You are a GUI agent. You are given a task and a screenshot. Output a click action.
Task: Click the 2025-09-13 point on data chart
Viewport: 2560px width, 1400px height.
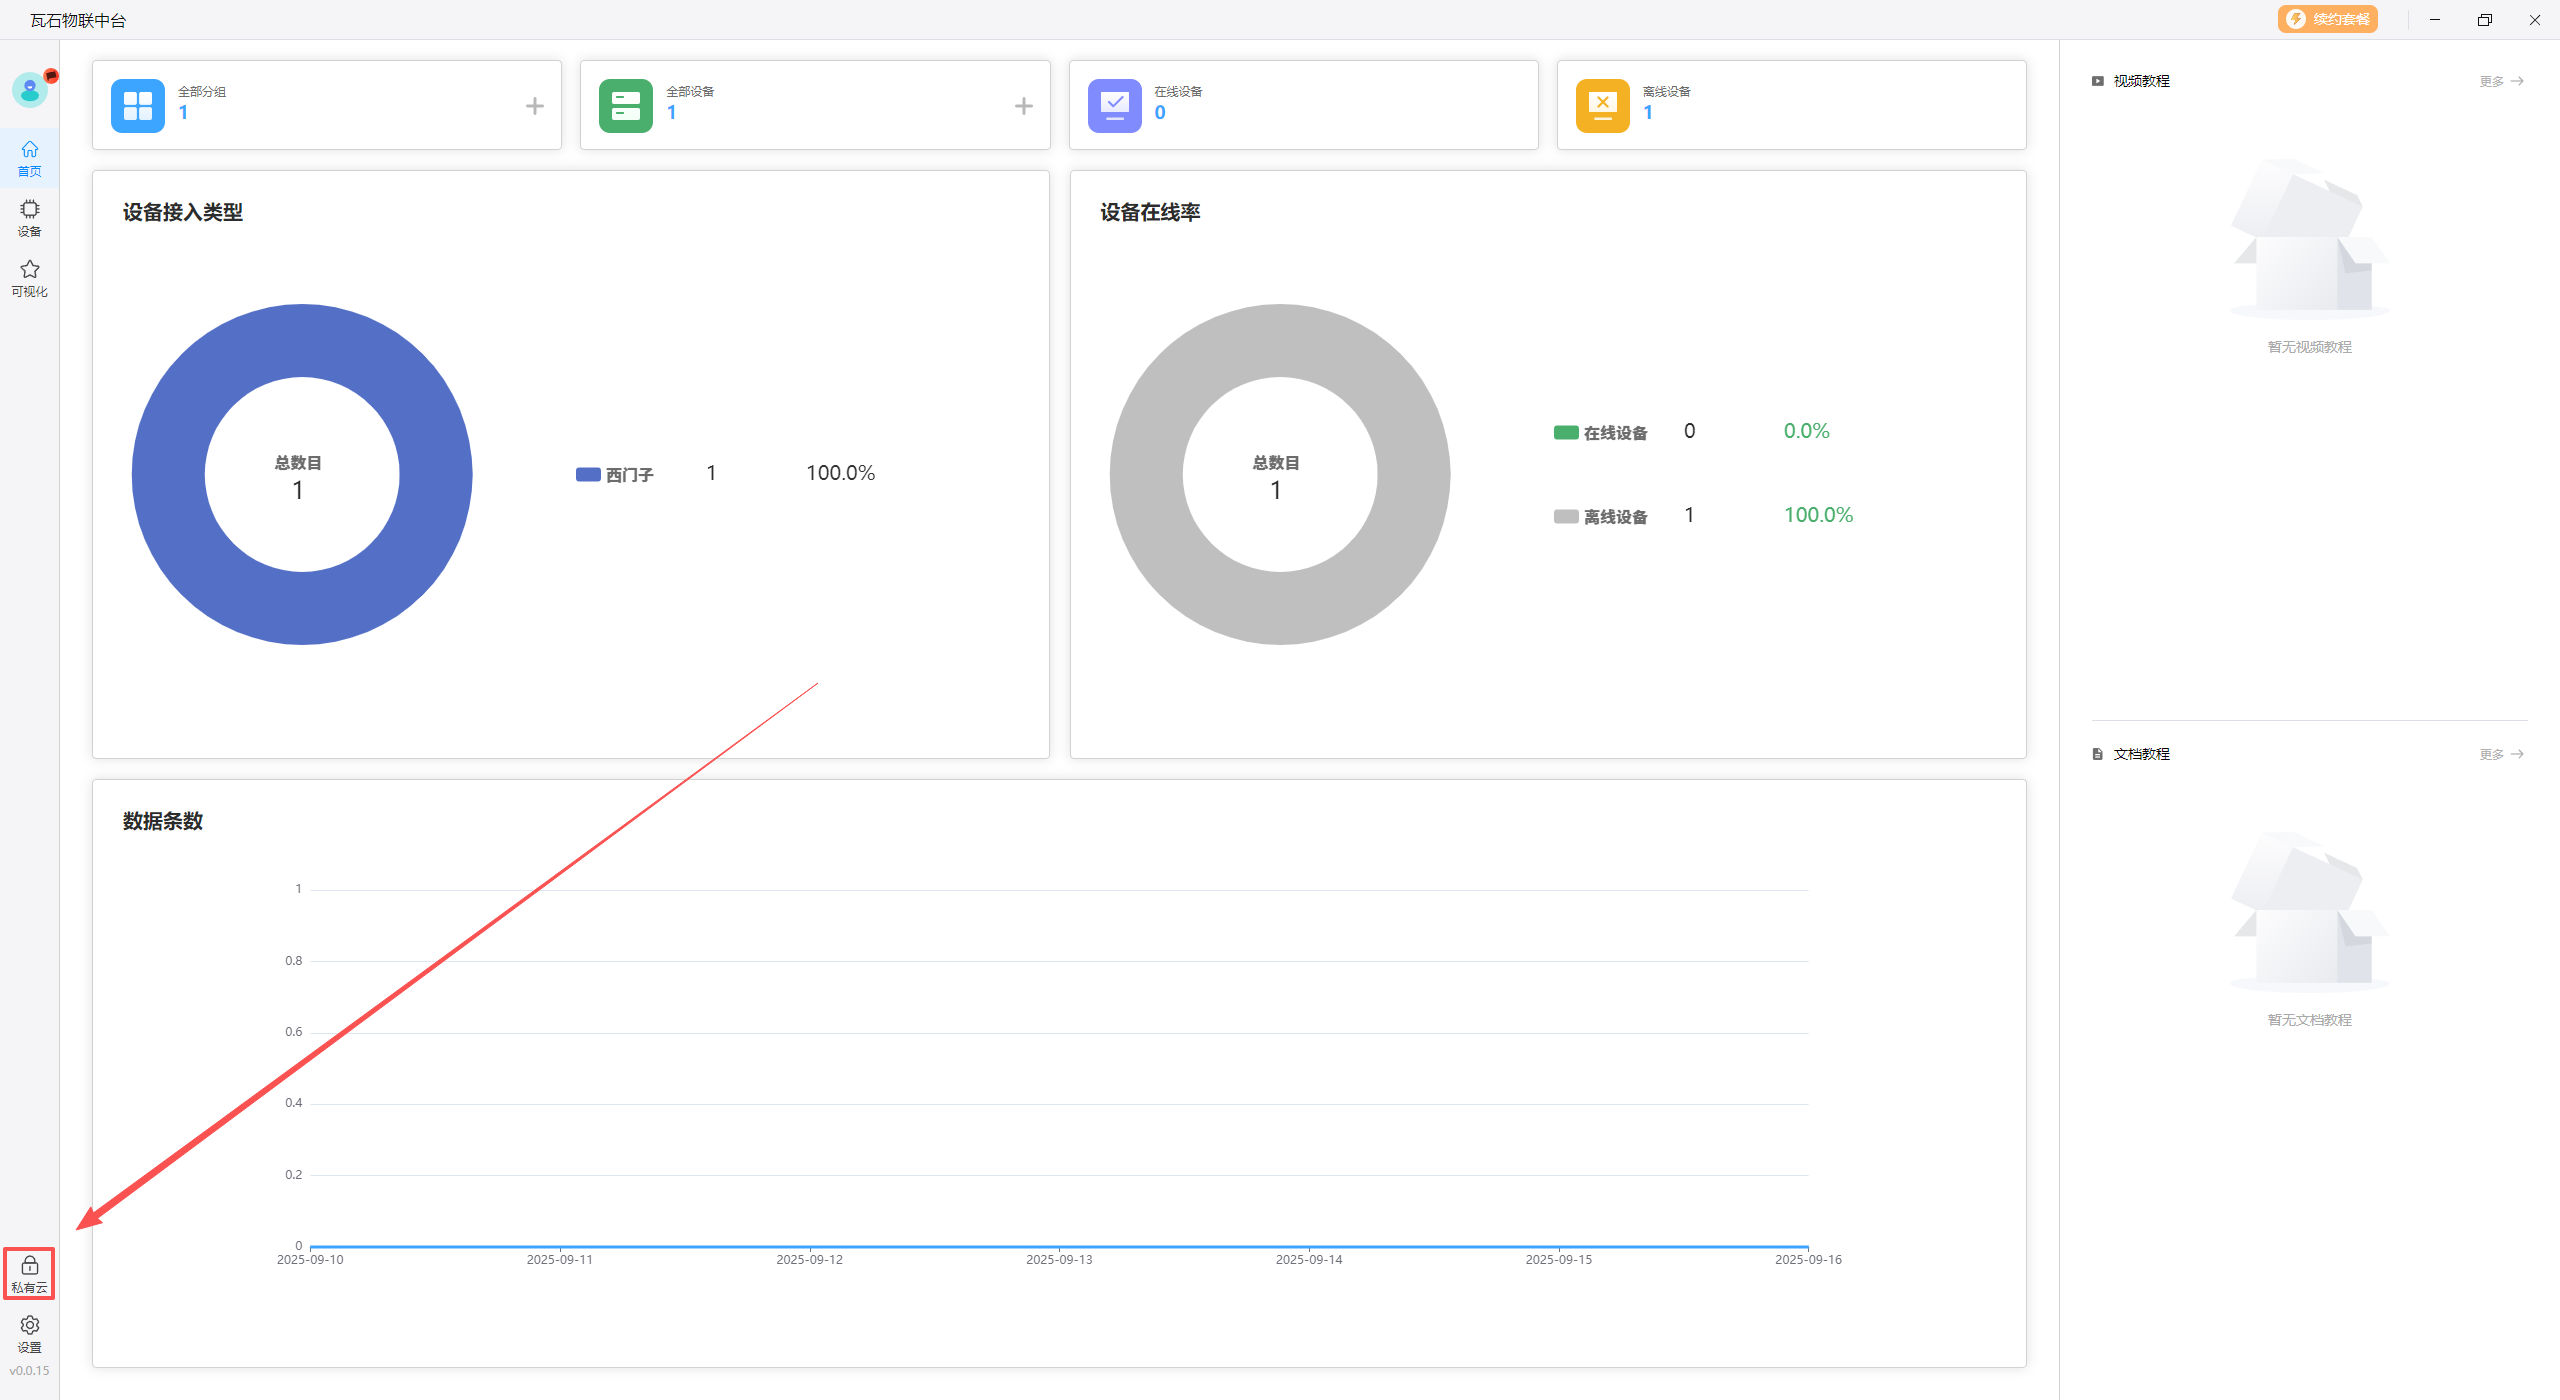pyautogui.click(x=1059, y=1246)
